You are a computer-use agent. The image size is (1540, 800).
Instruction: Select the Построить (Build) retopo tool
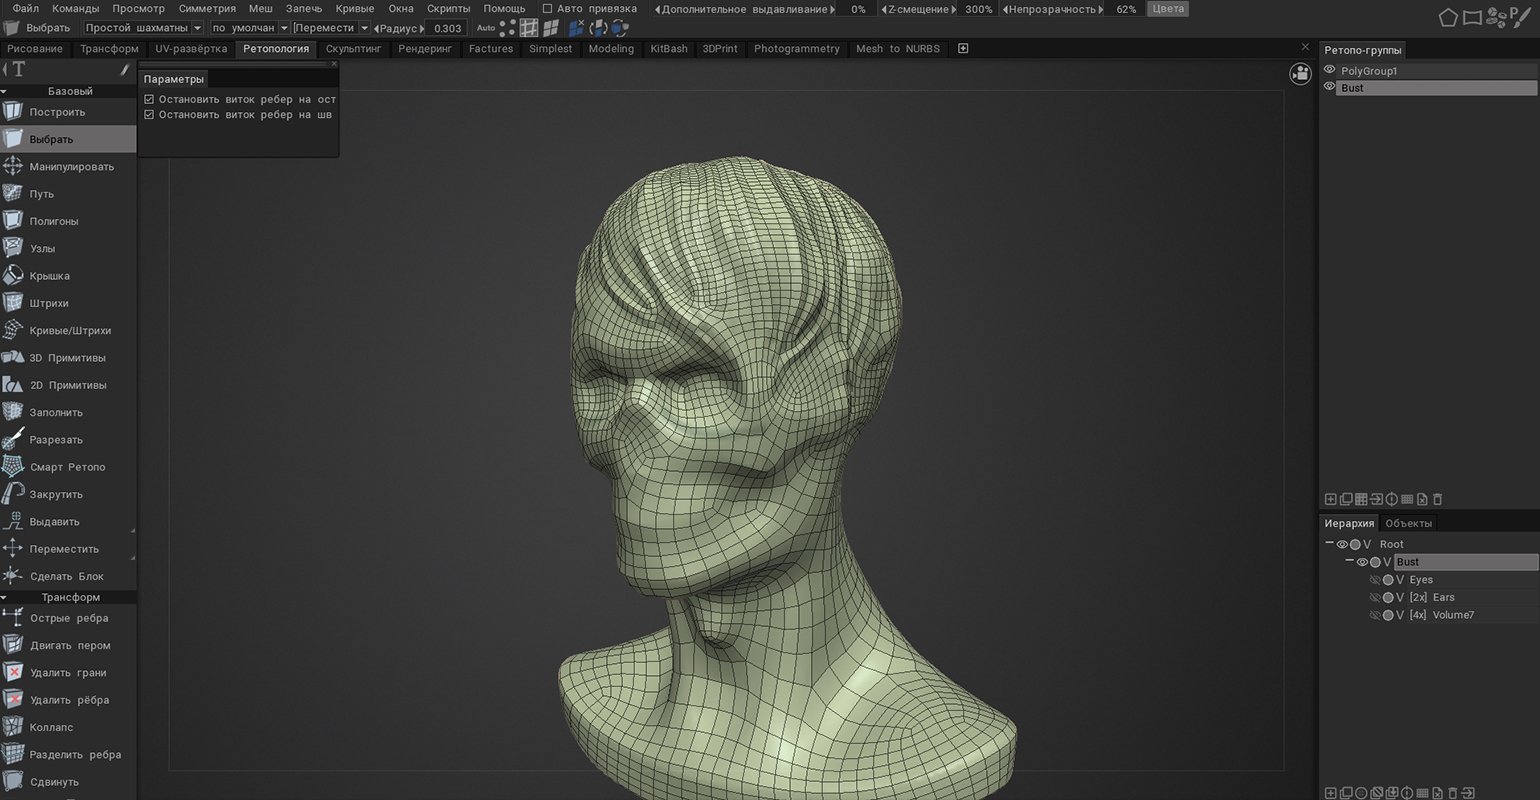57,112
